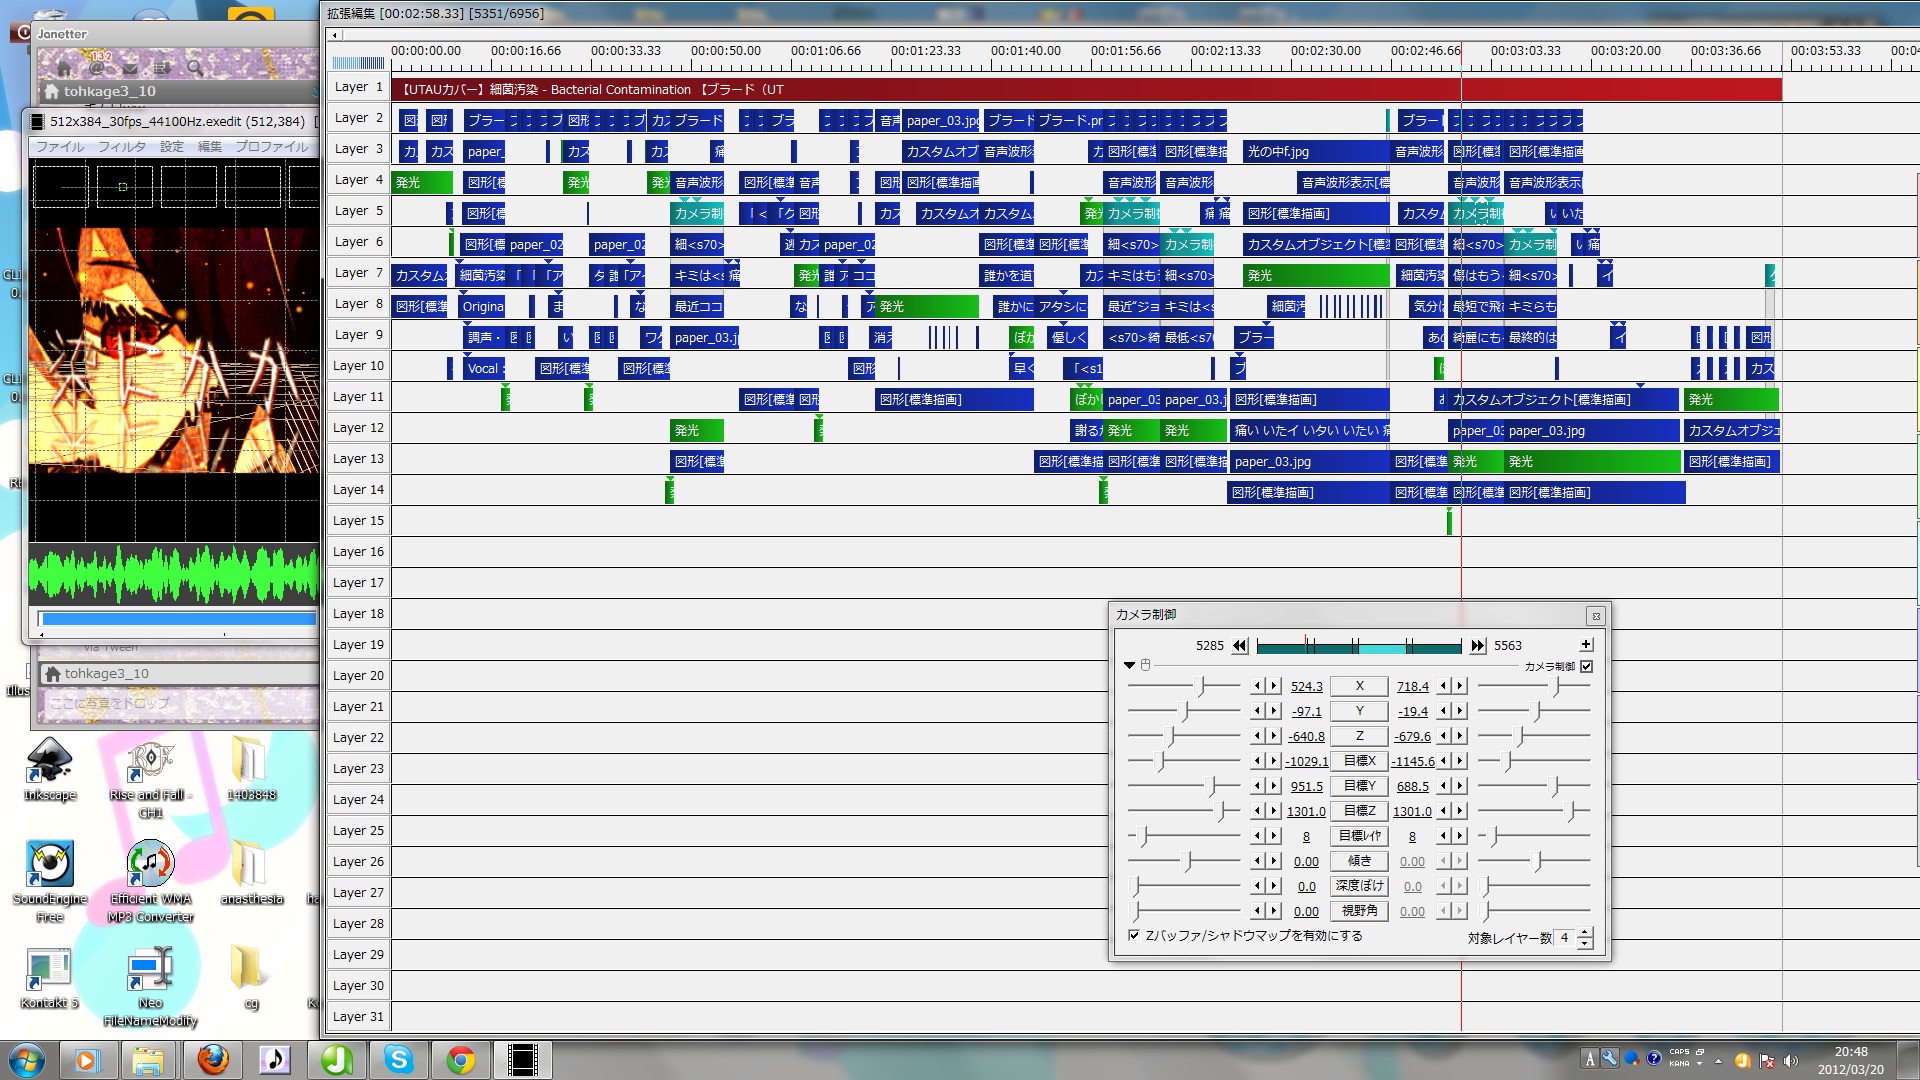Open anasthesia folder on desktop
The width and height of the screenshot is (1920, 1080).
point(250,874)
